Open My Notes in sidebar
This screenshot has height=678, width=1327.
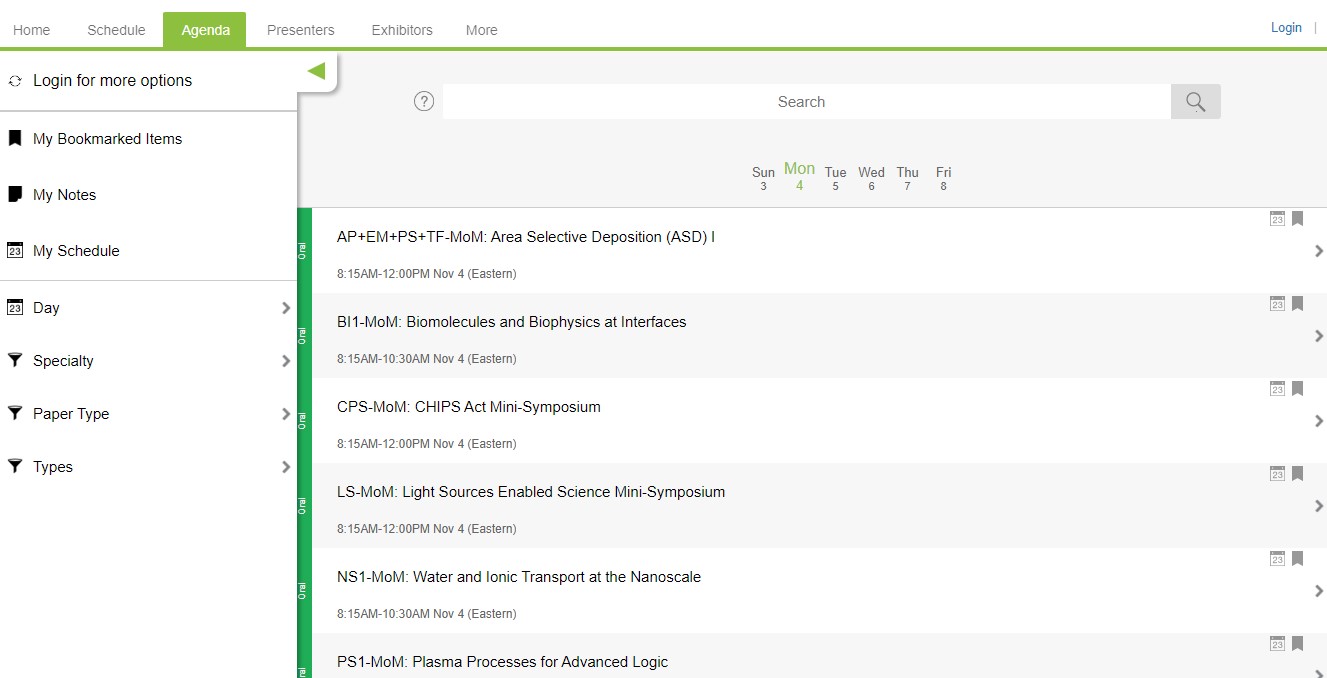[x=64, y=195]
